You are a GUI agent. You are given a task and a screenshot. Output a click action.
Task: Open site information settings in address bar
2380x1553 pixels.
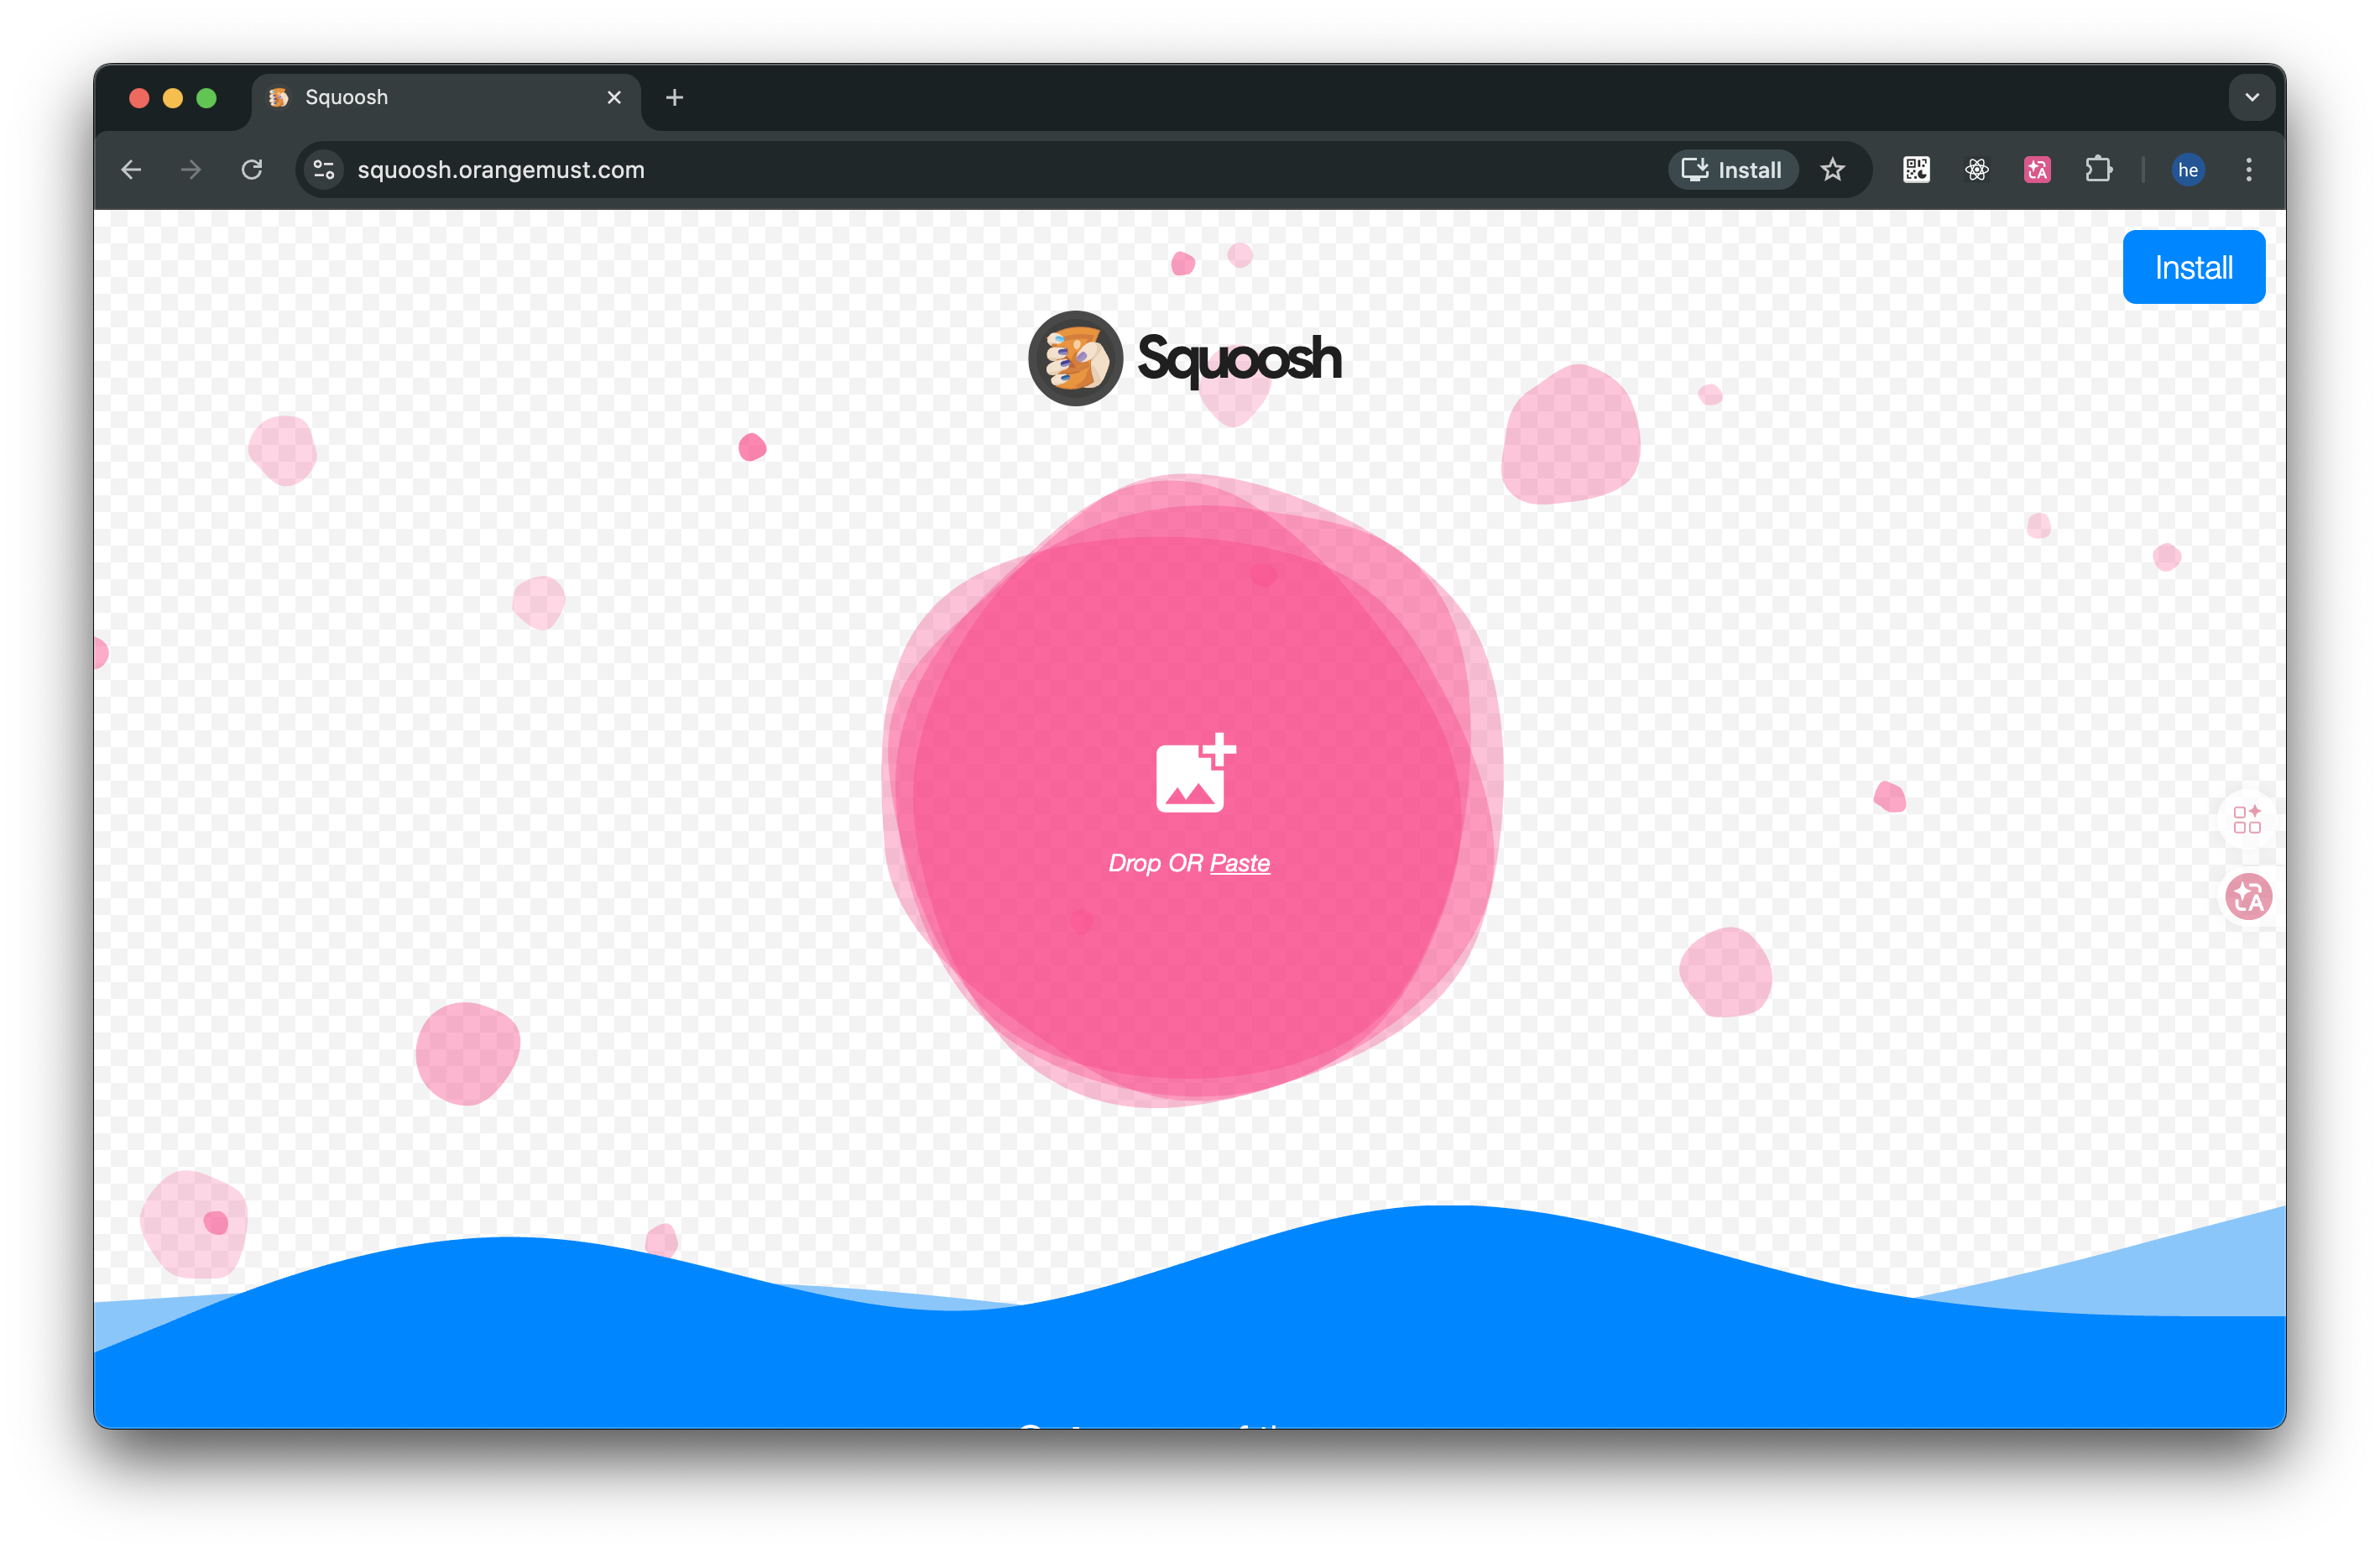click(x=323, y=169)
